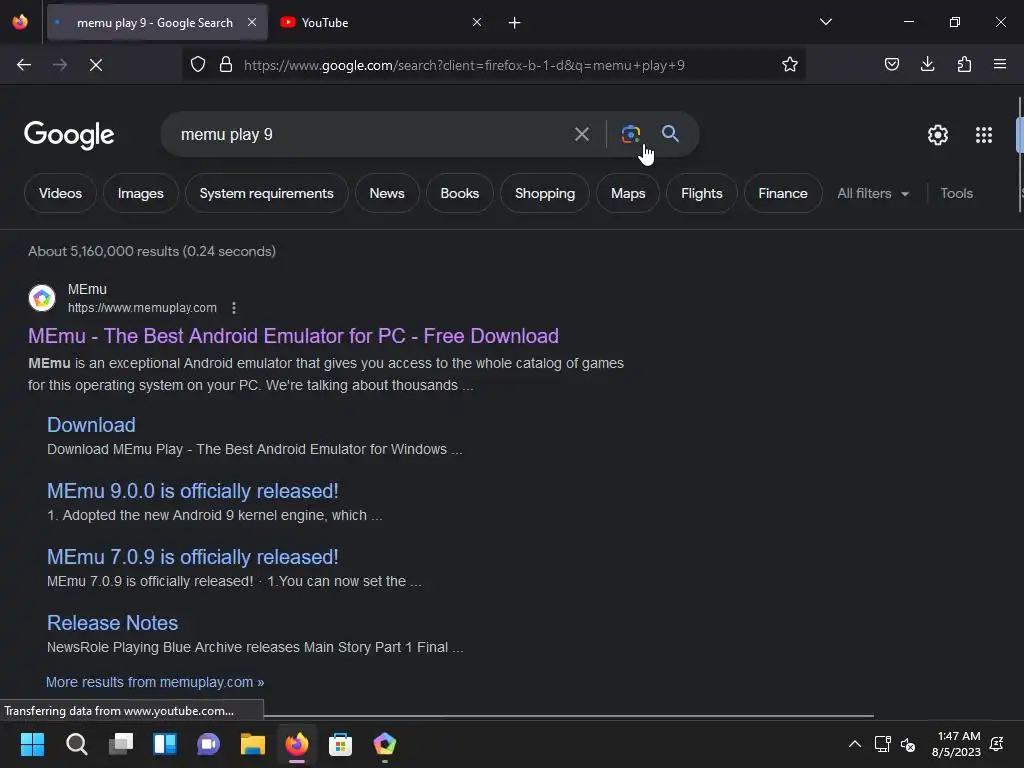Viewport: 1024px width, 768px height.
Task: Clear the search query with the X
Action: [581, 135]
